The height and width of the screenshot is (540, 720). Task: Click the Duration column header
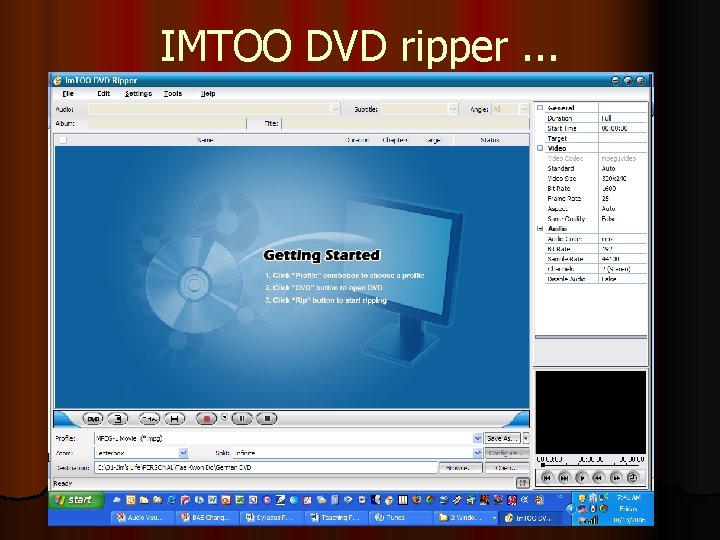[357, 140]
